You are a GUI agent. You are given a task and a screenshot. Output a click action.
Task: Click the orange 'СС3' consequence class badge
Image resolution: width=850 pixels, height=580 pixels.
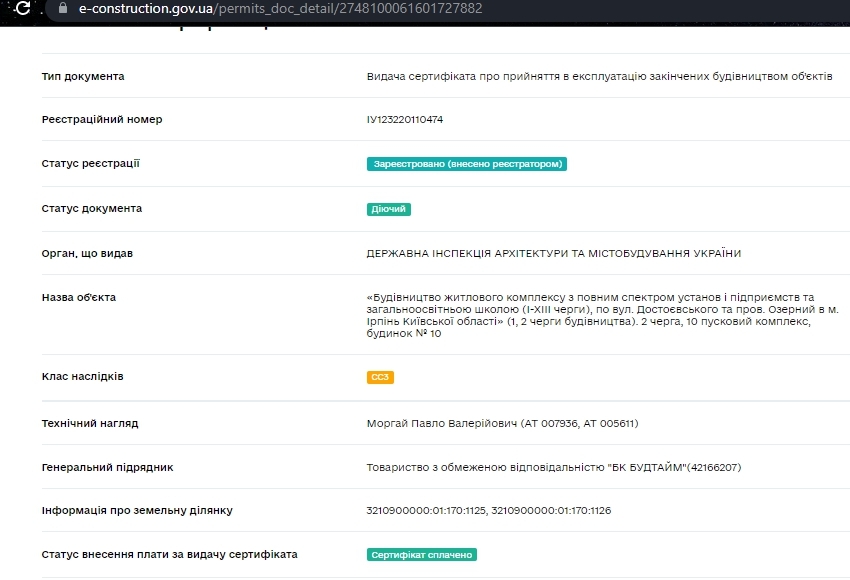pyautogui.click(x=380, y=377)
